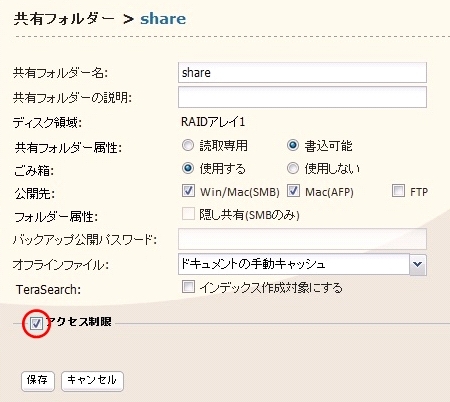The image size is (450, 402).
Task: Check the 隠し共有(SMBのみ) option
Action: click(188, 214)
